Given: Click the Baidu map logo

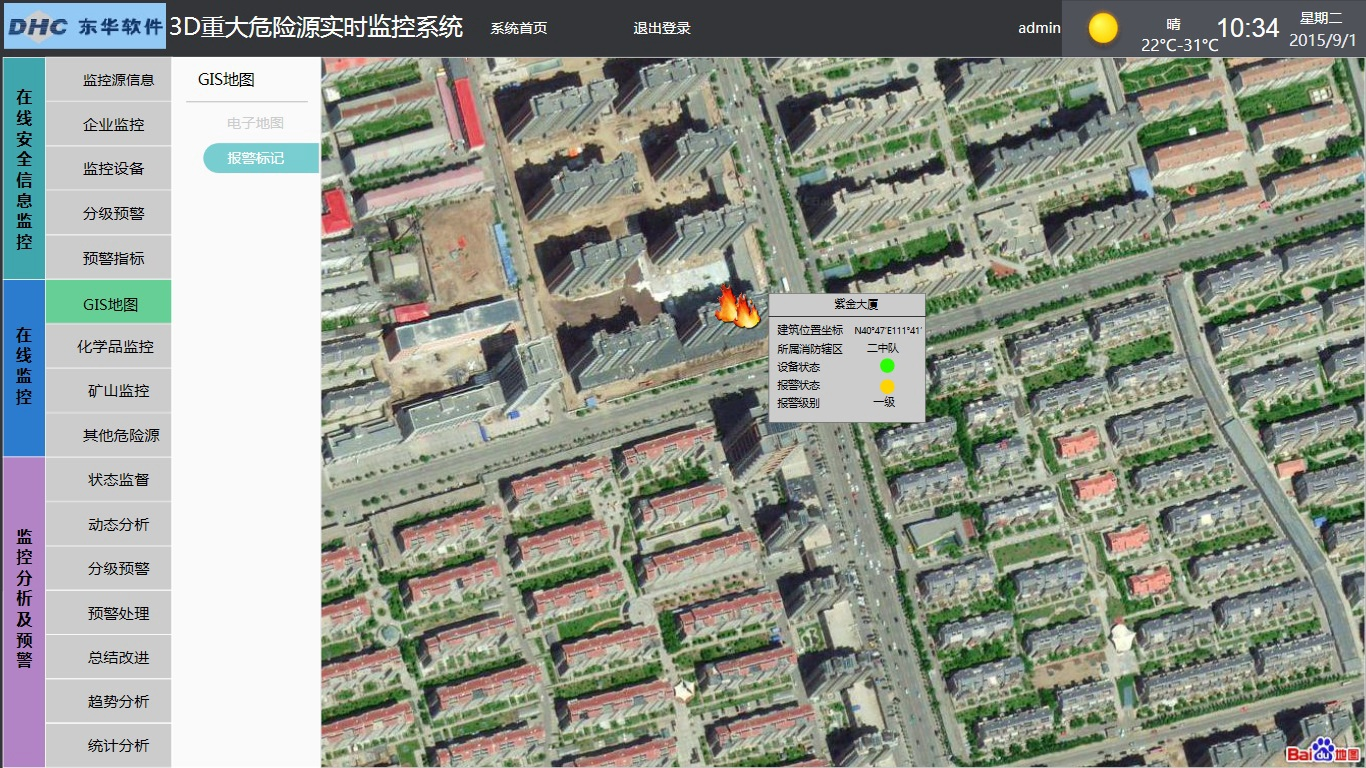Looking at the screenshot, I should pyautogui.click(x=1322, y=750).
